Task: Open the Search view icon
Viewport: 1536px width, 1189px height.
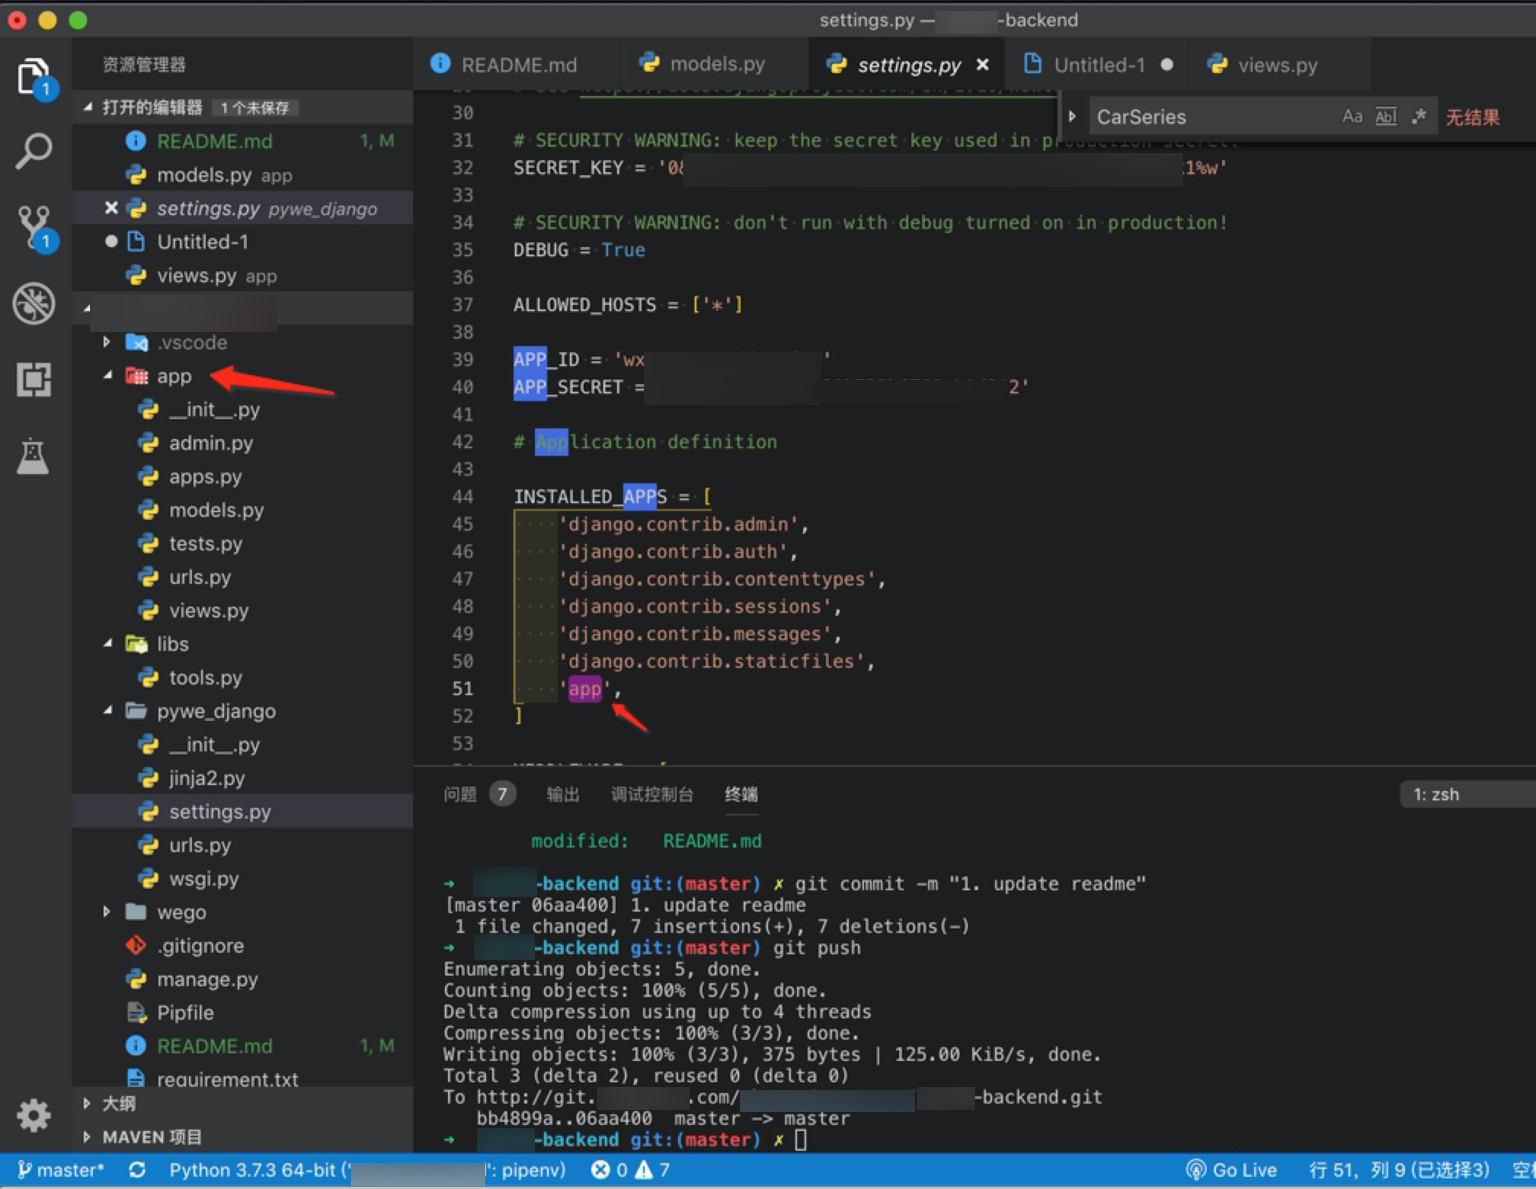Action: 33,151
